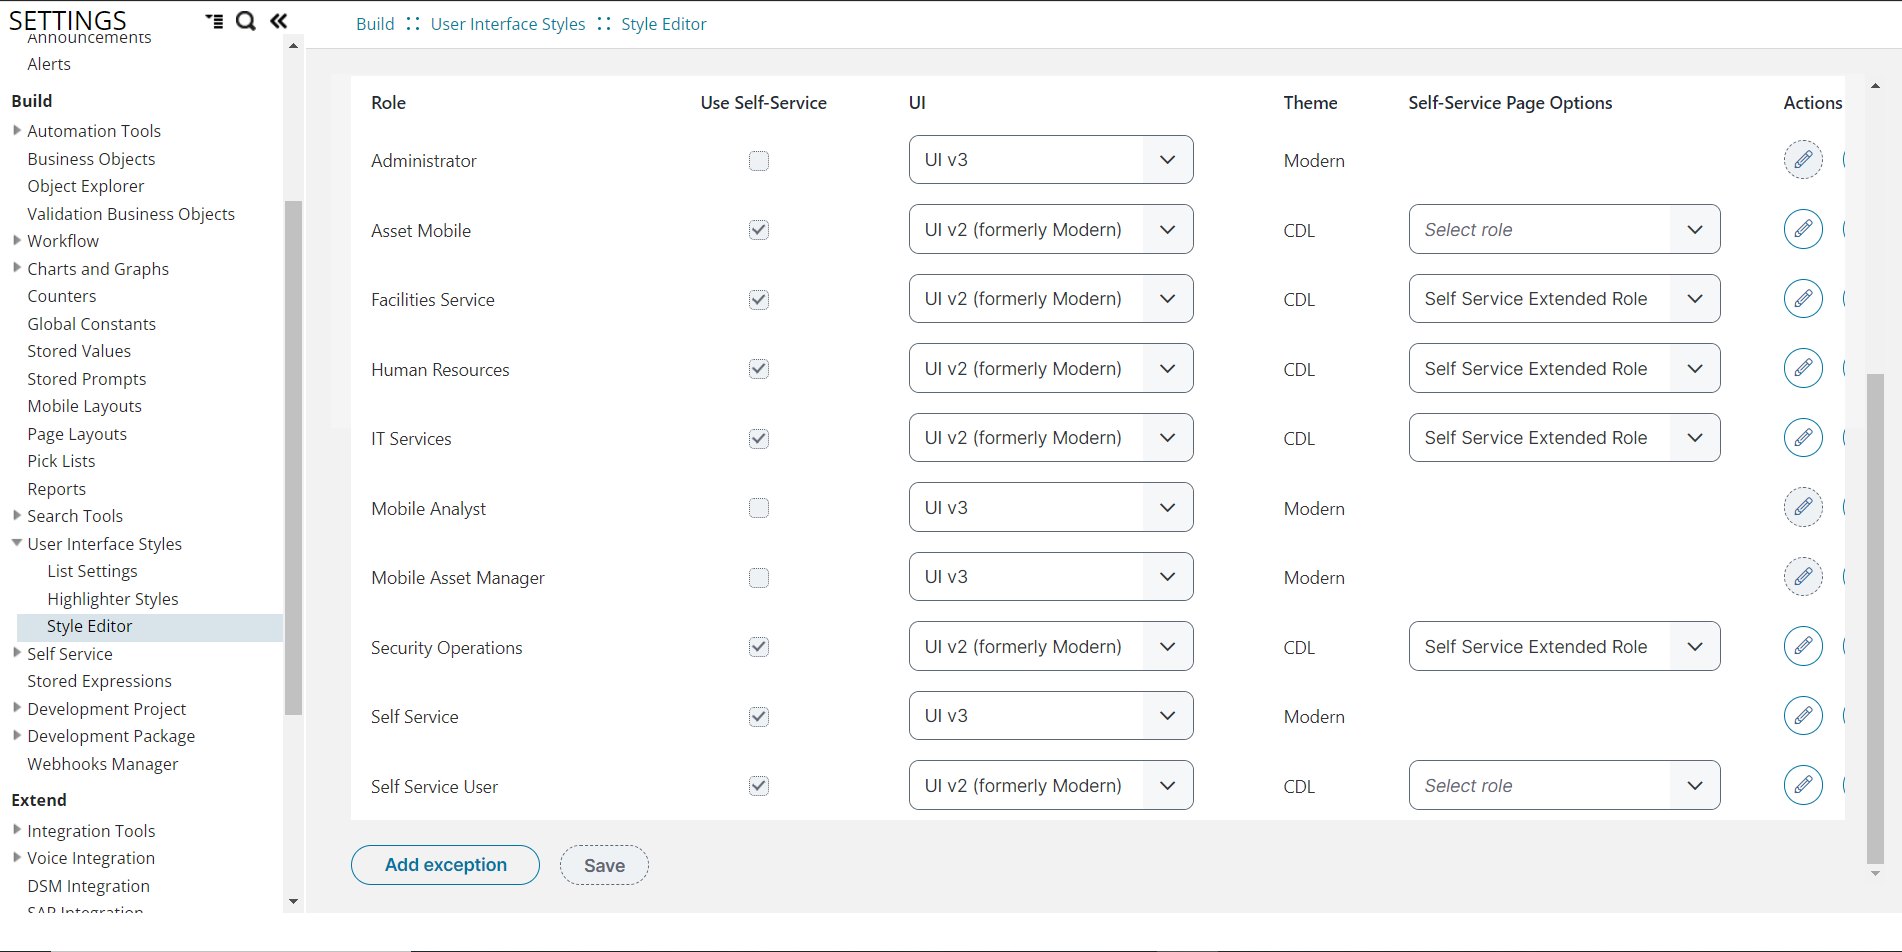Open search in the Settings panel
The height and width of the screenshot is (952, 1902).
(x=245, y=20)
